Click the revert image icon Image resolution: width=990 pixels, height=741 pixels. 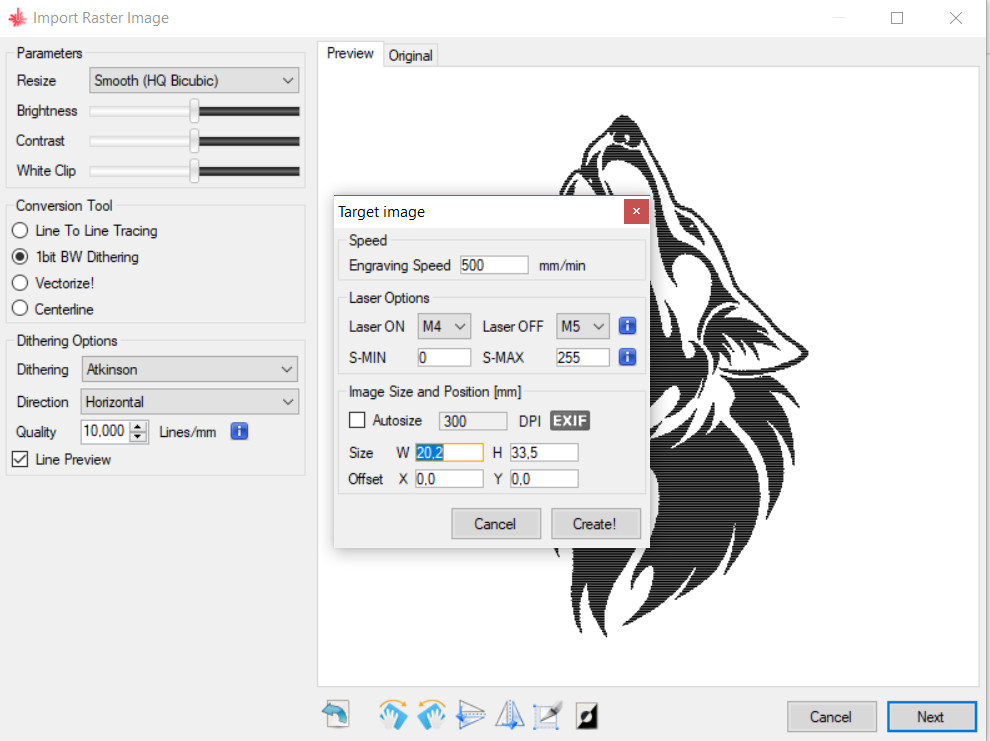335,714
